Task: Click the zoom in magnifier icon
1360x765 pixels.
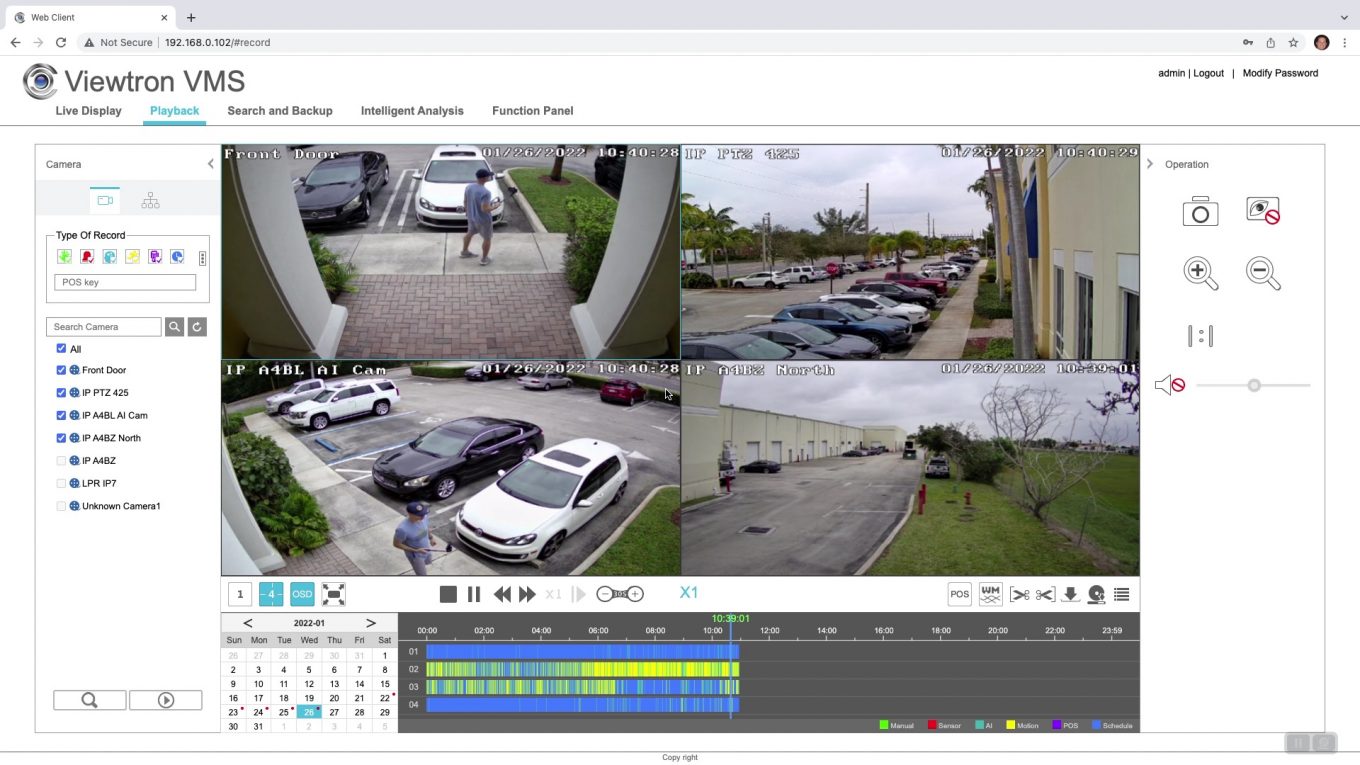Action: point(1200,273)
